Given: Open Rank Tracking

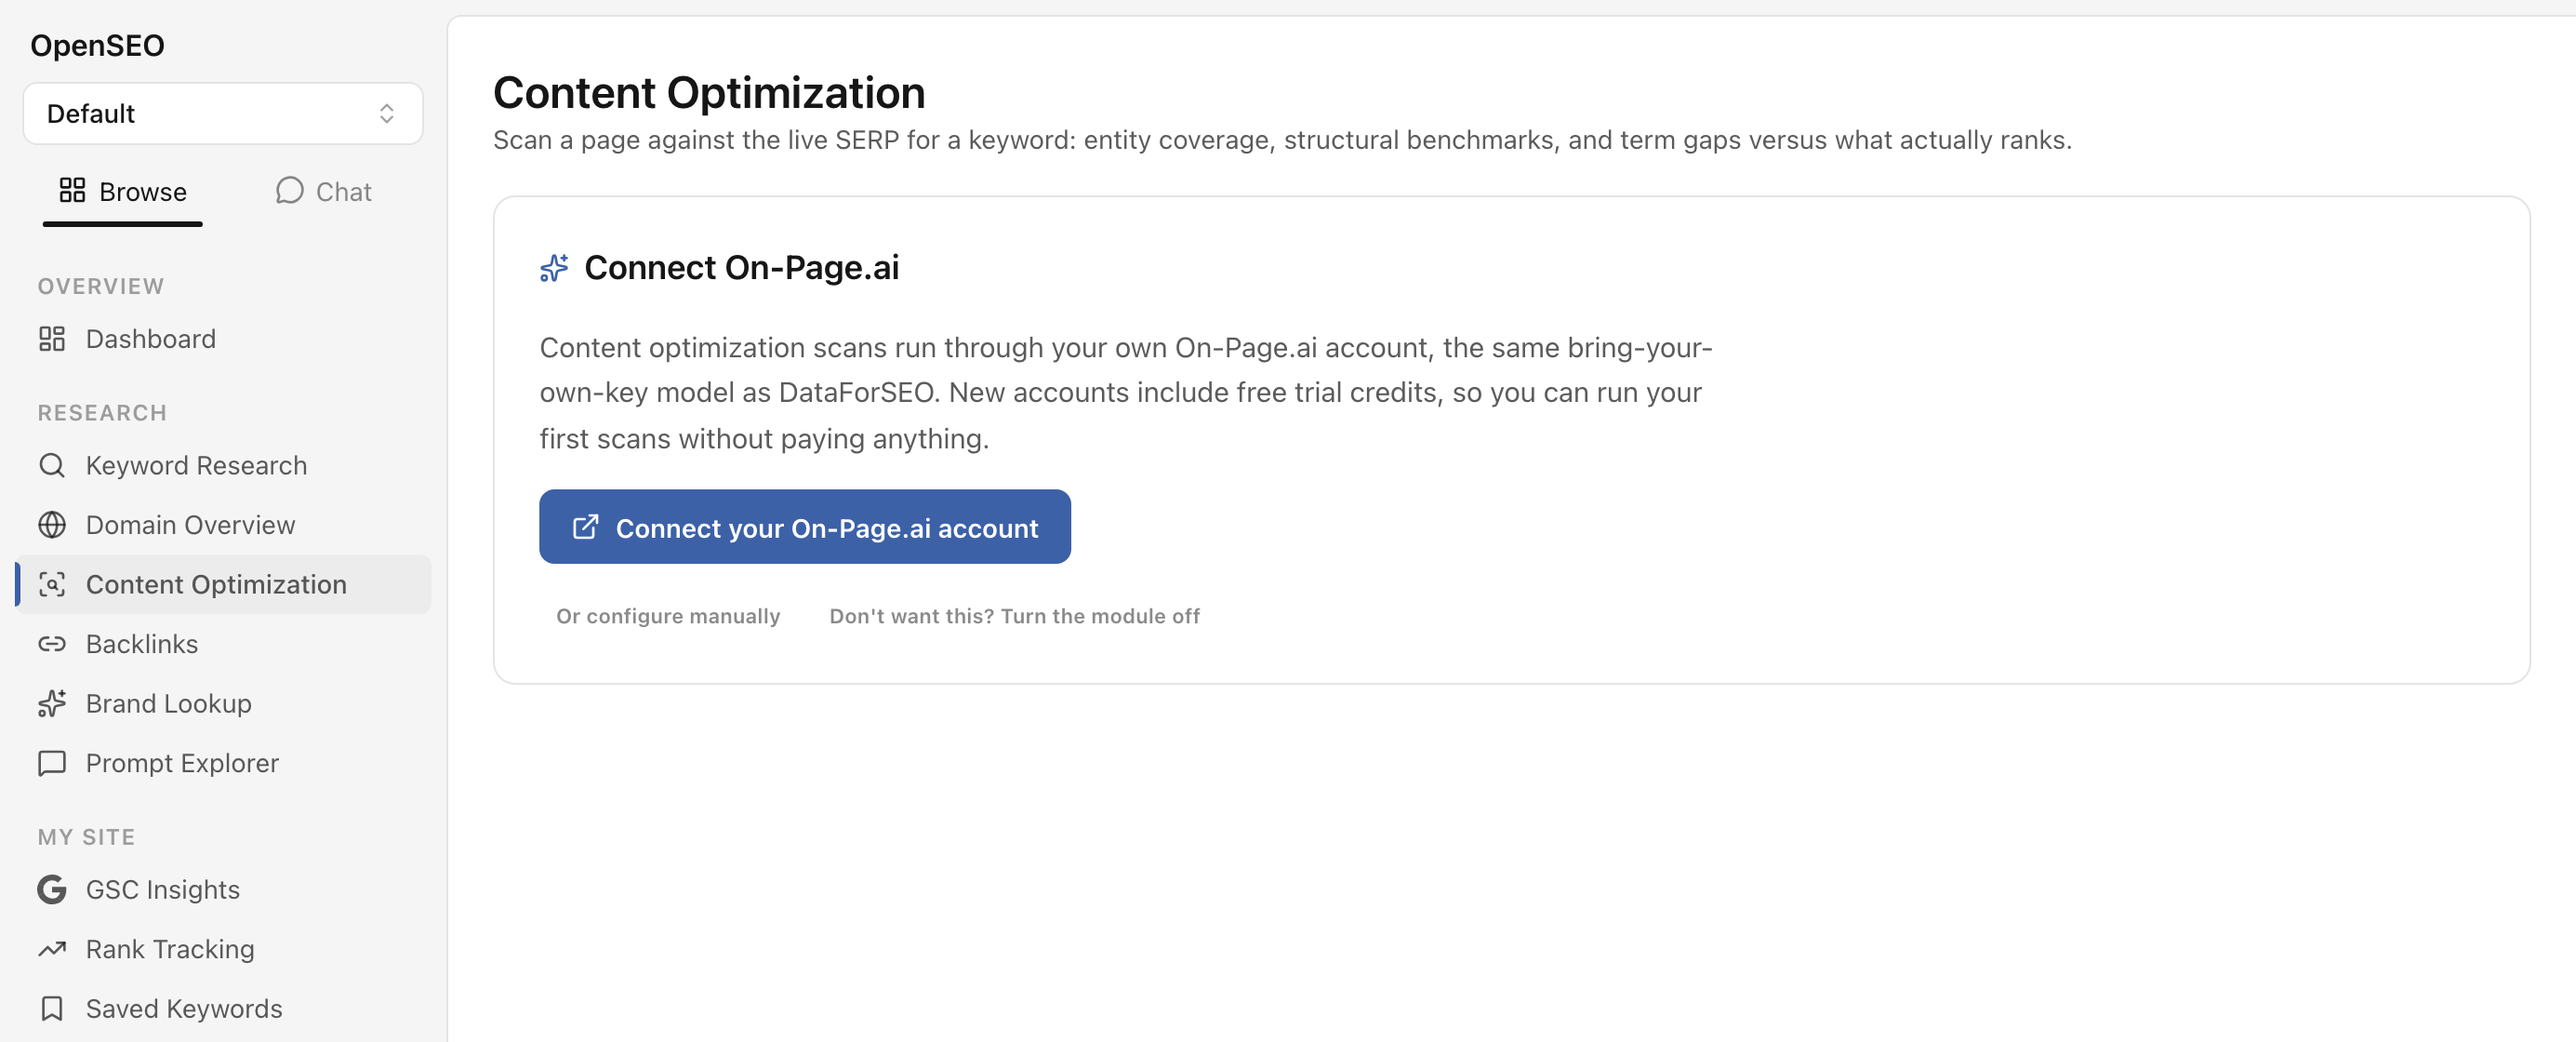Looking at the screenshot, I should click(x=225, y=949).
